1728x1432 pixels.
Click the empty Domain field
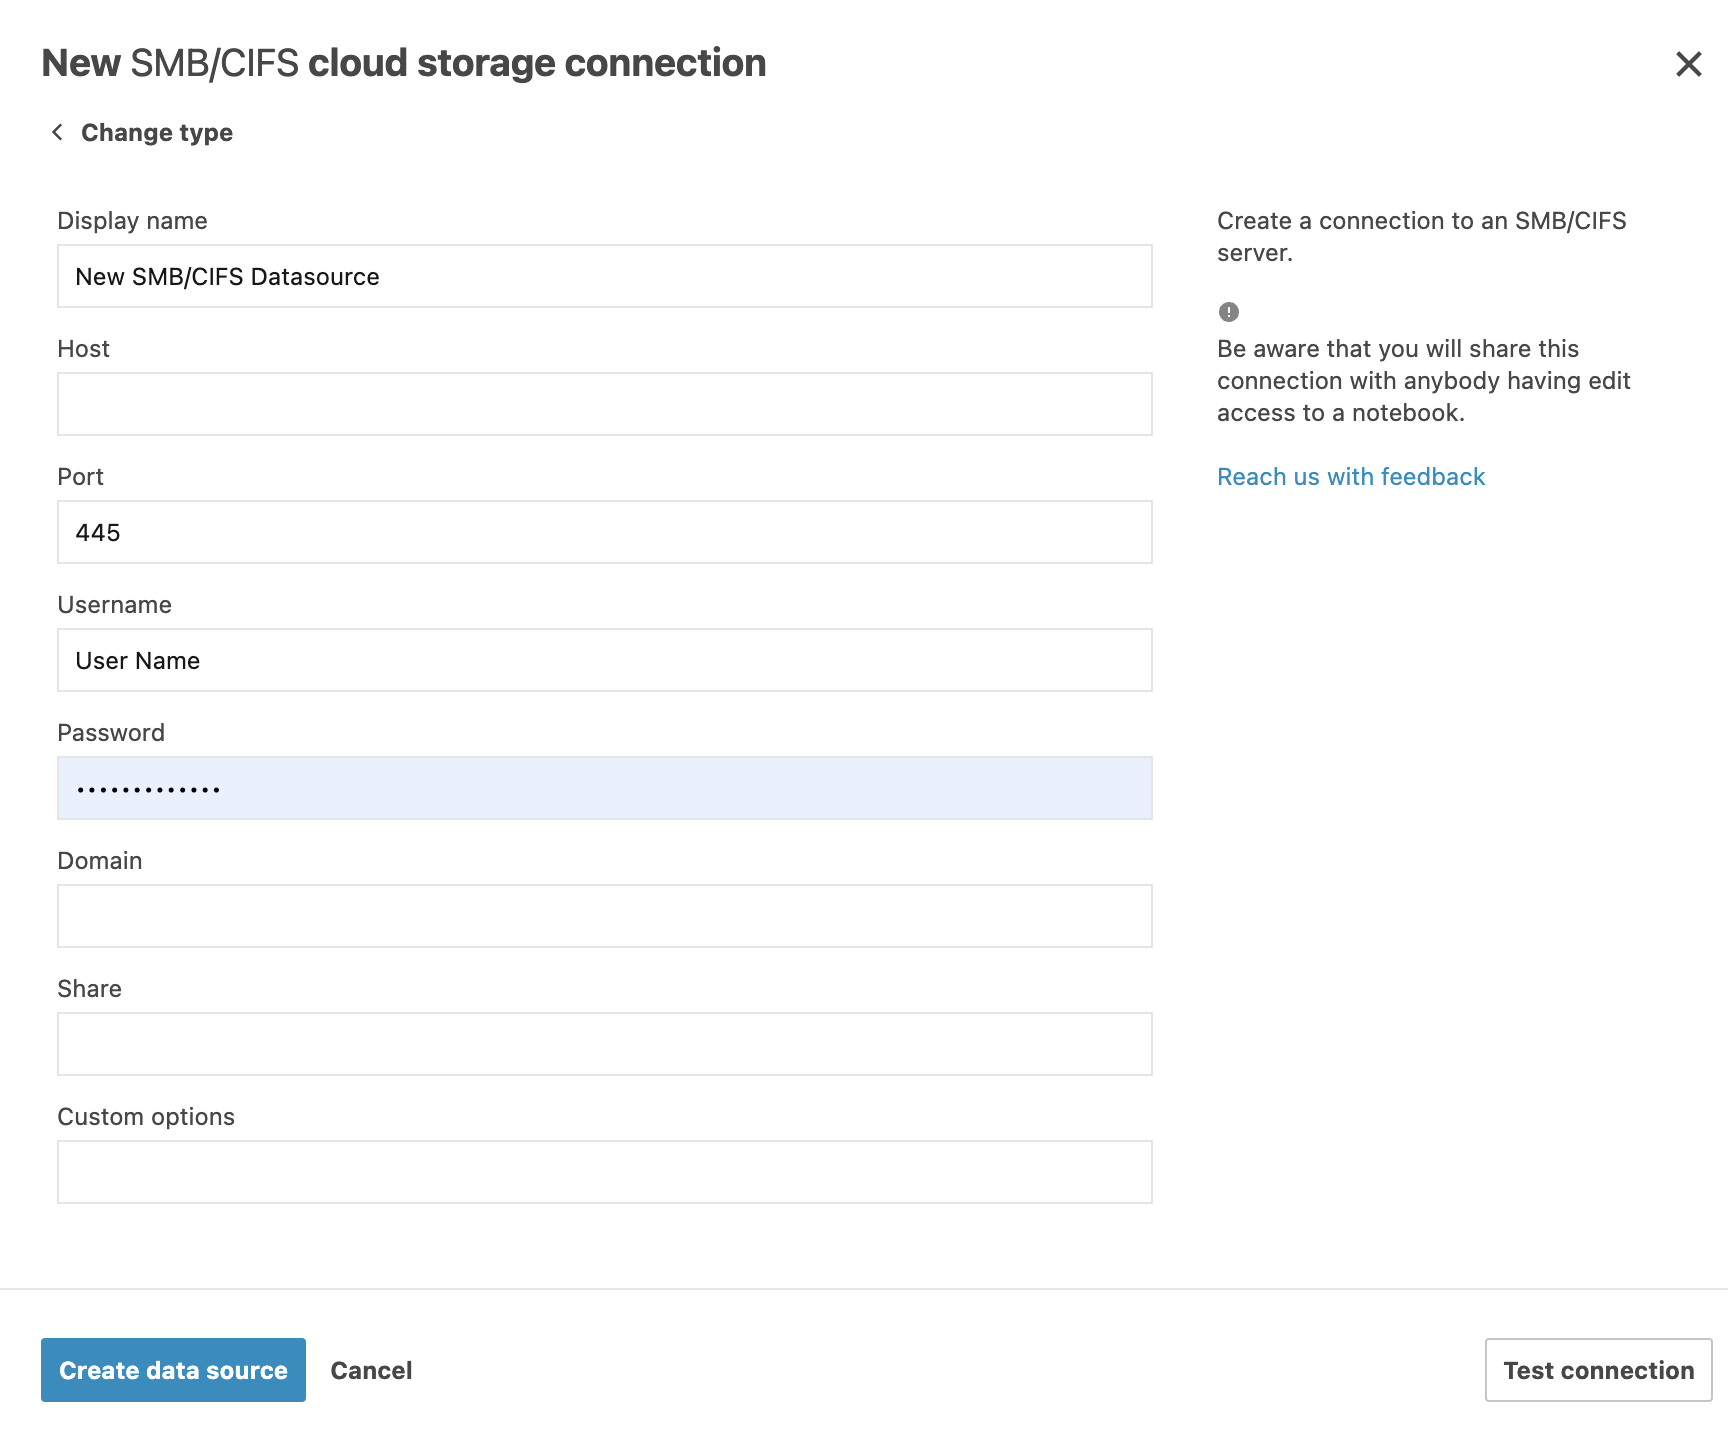tap(605, 915)
